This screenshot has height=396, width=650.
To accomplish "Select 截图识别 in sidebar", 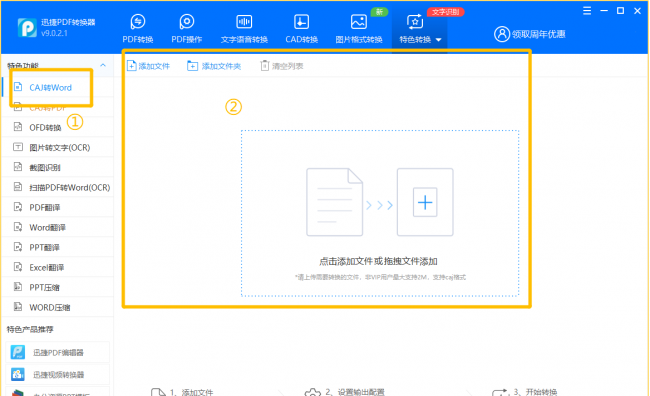I will coord(58,168).
